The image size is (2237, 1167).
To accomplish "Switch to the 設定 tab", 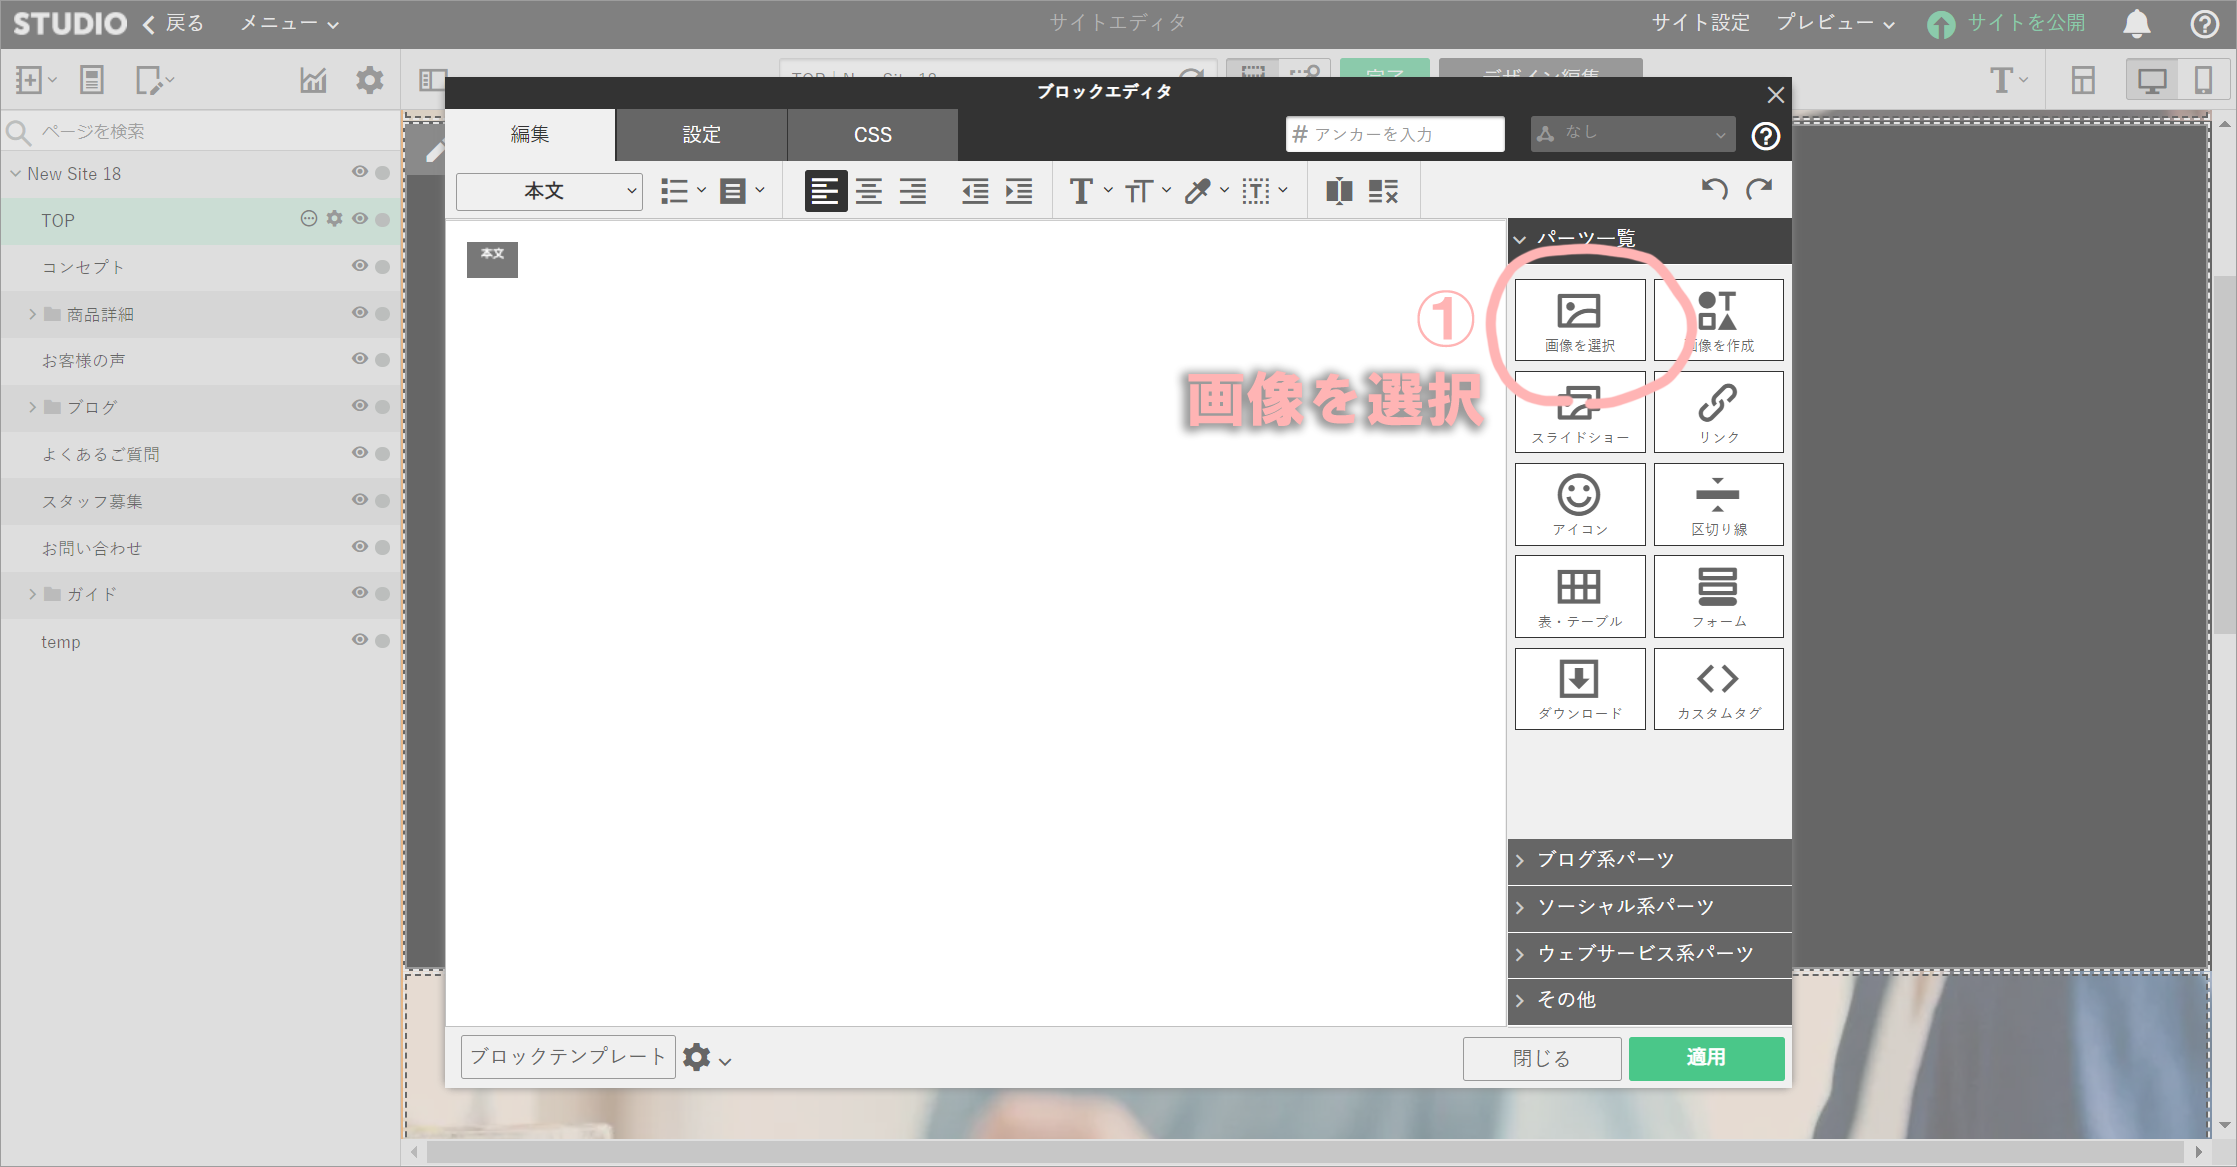I will tap(701, 135).
